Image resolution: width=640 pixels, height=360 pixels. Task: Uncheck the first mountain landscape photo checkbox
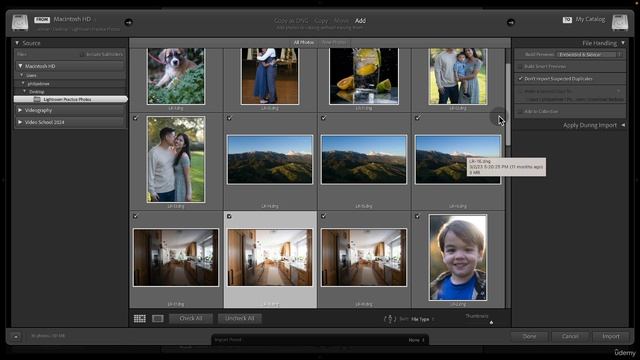click(229, 118)
